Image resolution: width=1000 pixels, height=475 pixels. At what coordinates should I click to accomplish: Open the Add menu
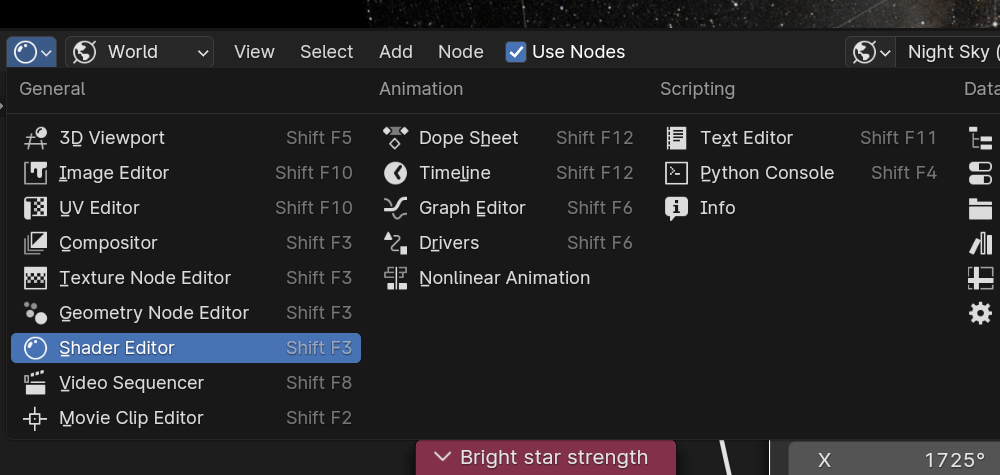(396, 52)
